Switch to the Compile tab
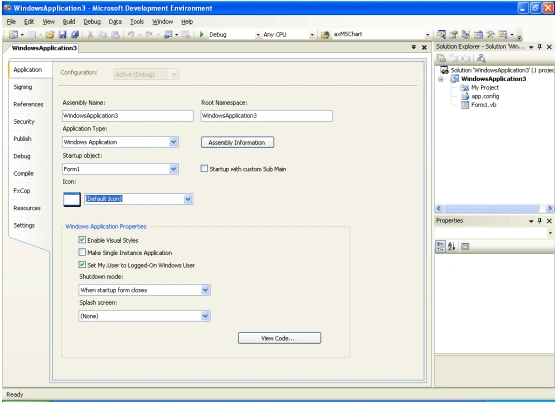557x404 pixels. coord(23,173)
